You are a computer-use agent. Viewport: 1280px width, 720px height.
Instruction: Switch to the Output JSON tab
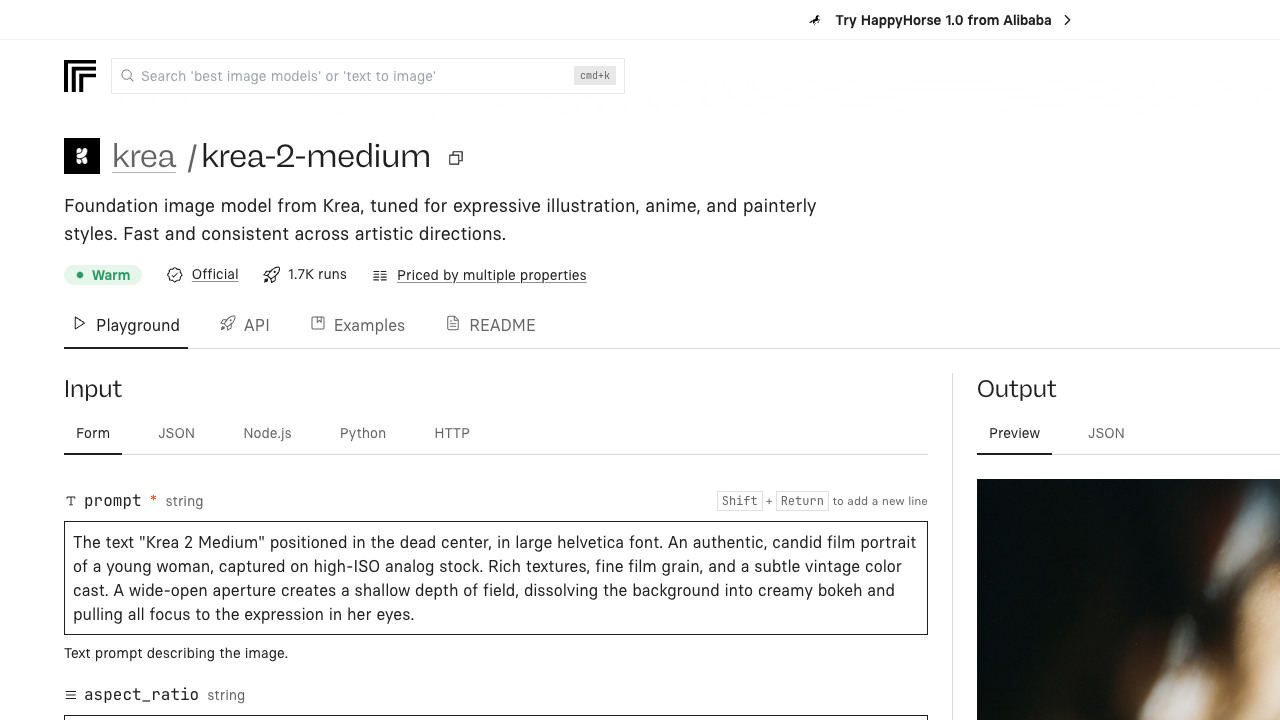[1106, 433]
